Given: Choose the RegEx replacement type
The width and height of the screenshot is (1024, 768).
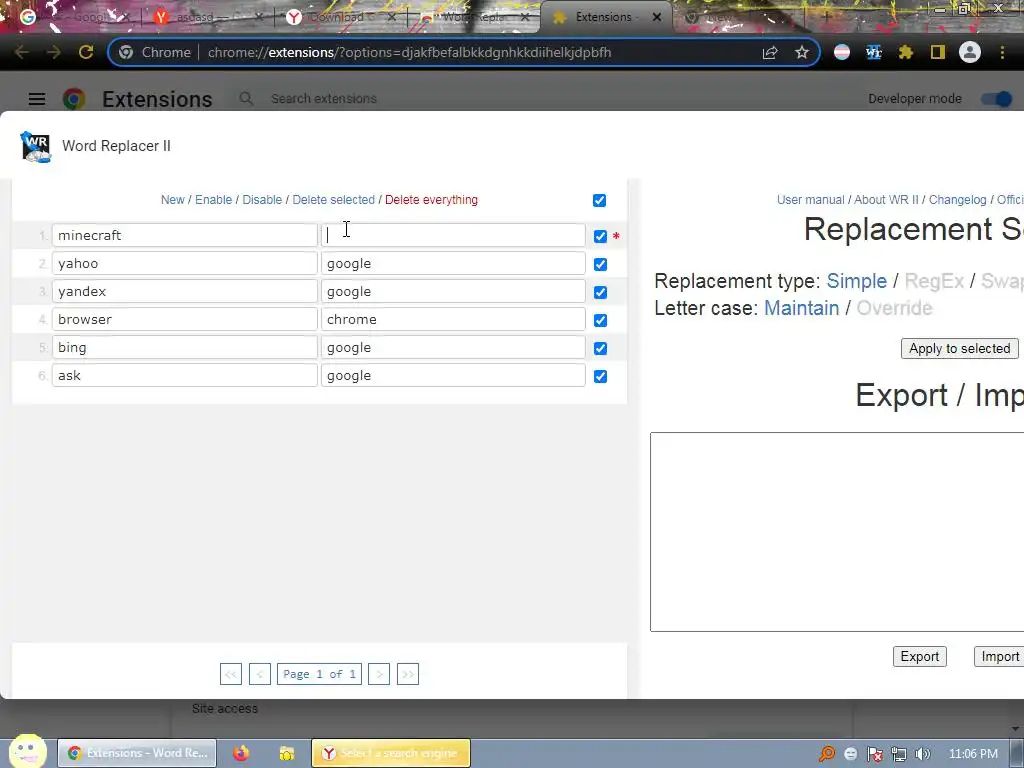Looking at the screenshot, I should click(934, 281).
